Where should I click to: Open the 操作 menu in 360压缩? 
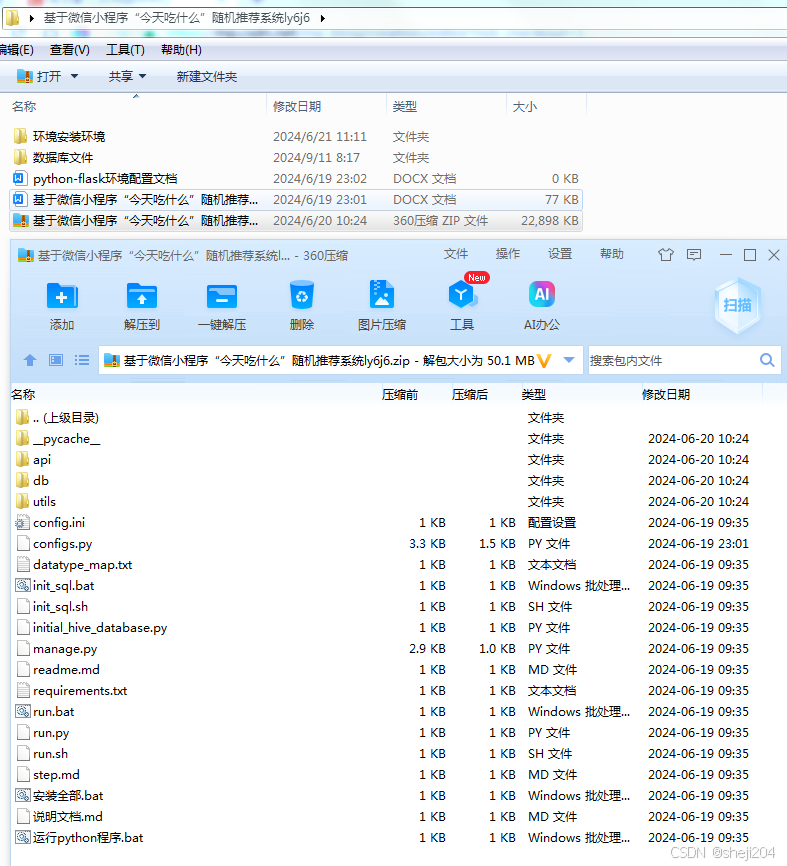(x=508, y=254)
